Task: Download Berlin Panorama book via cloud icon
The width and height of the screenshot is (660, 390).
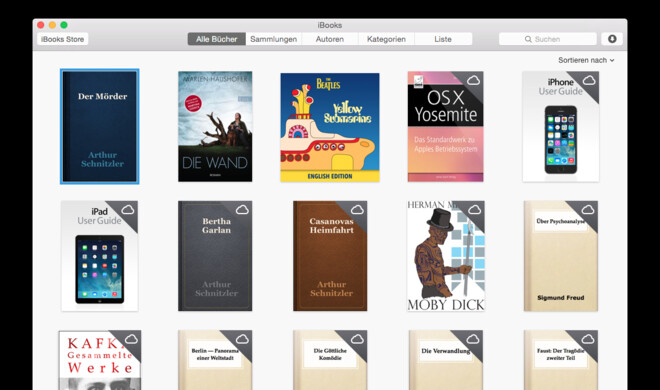Action: pyautogui.click(x=242, y=339)
